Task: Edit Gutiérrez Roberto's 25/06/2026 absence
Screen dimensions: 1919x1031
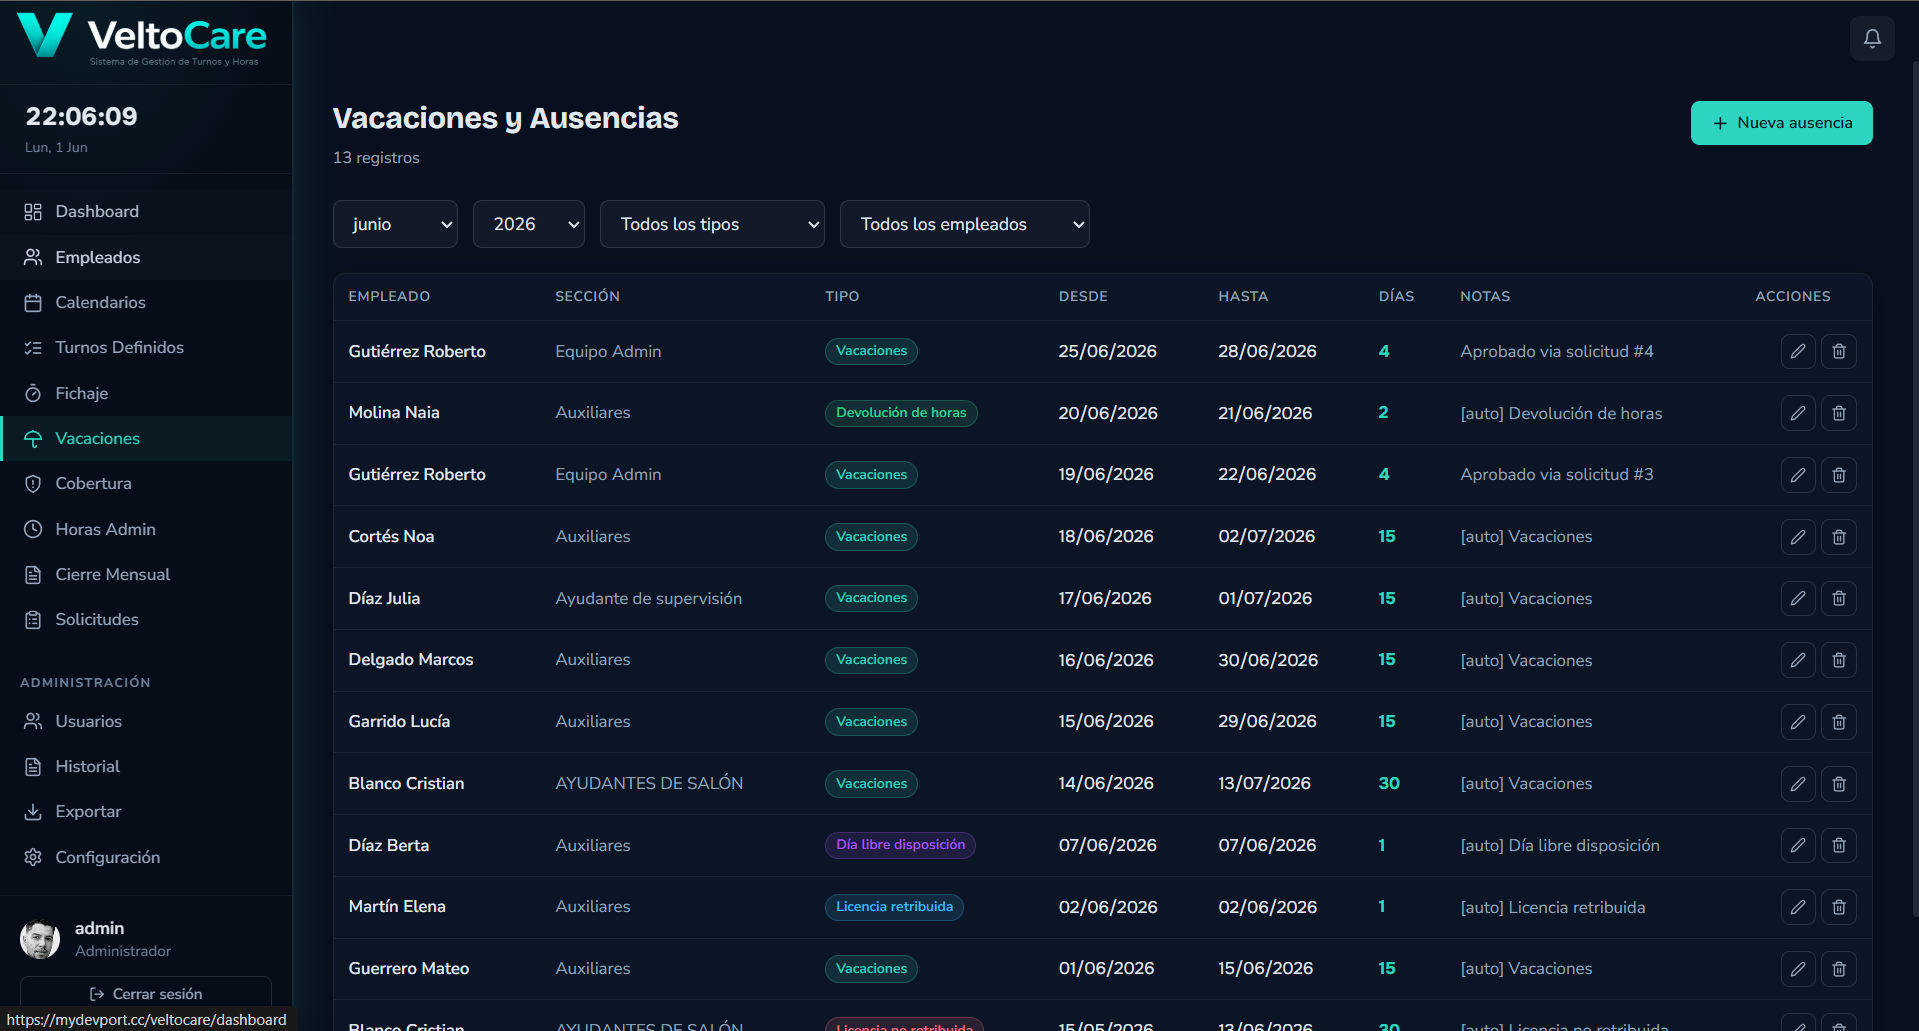Action: click(1798, 351)
